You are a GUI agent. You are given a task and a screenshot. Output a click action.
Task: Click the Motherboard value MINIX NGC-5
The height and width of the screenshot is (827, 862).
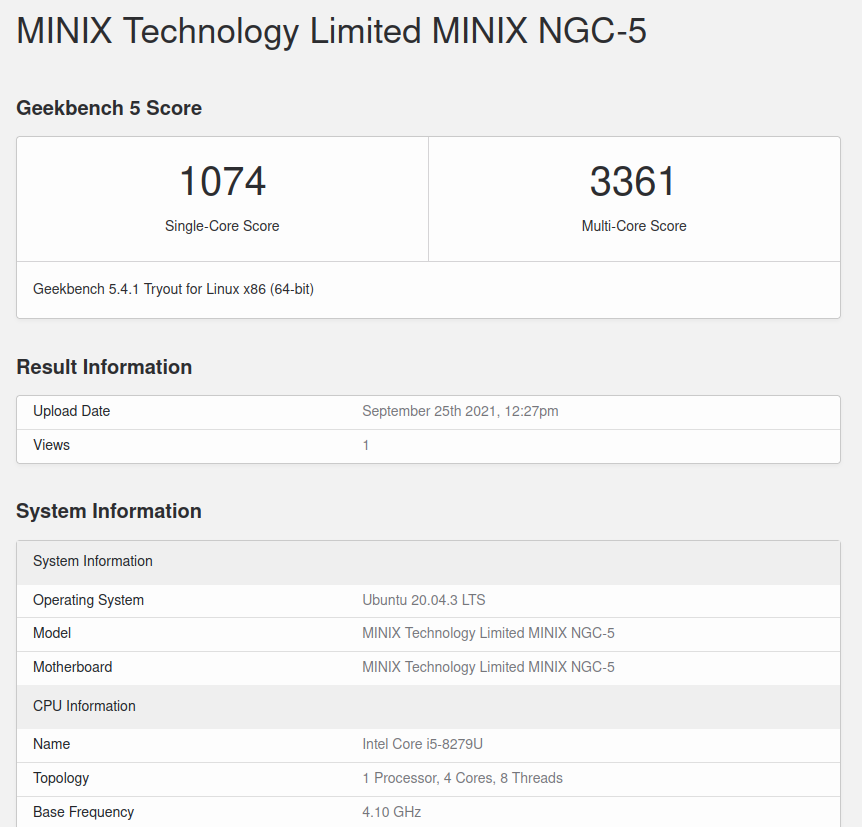pos(488,667)
